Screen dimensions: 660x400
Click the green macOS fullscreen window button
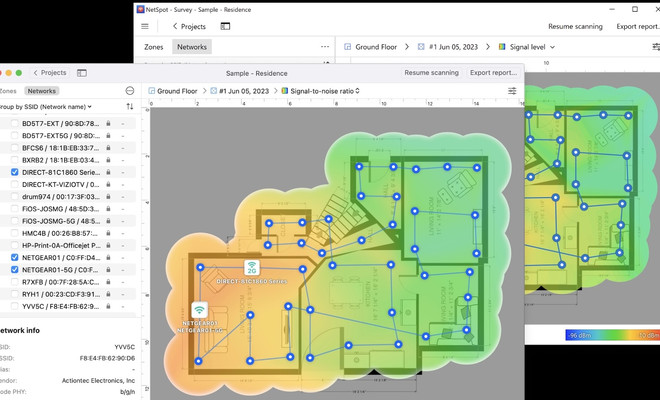[19, 73]
